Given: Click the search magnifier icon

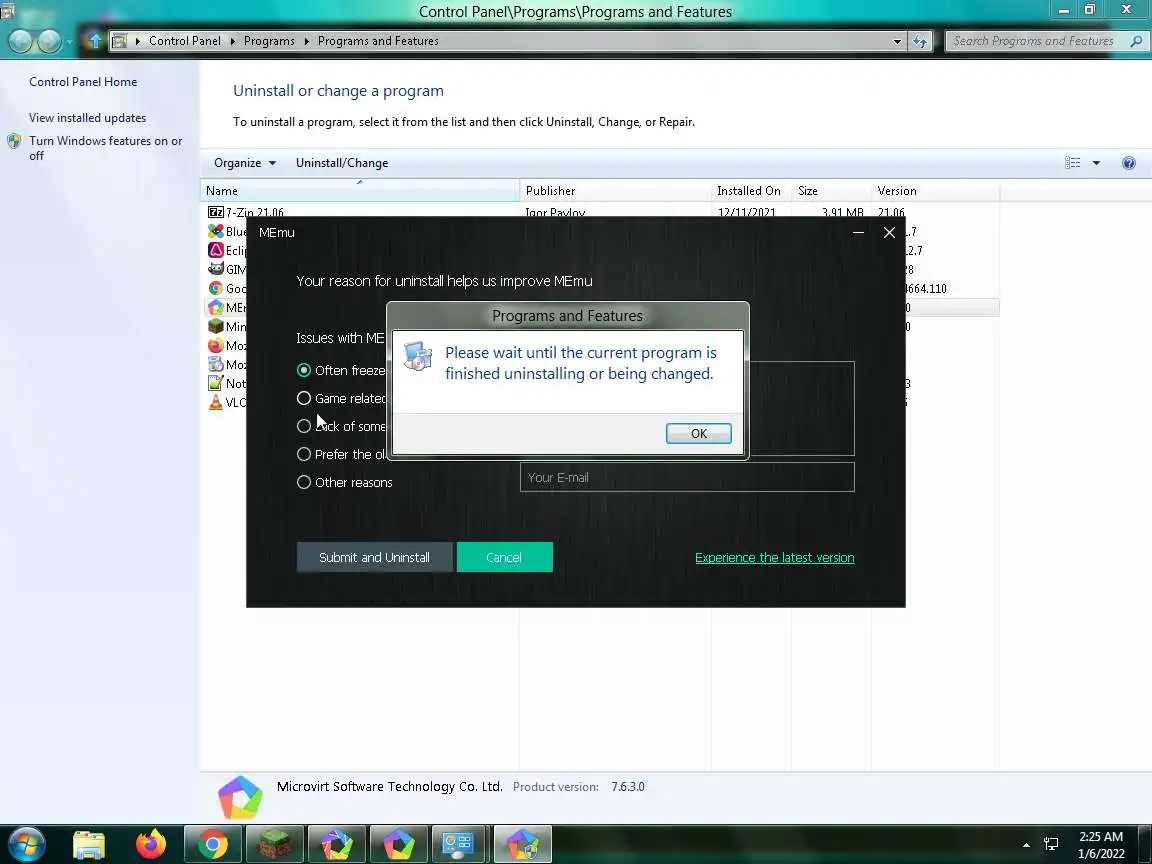Looking at the screenshot, I should click(1136, 41).
